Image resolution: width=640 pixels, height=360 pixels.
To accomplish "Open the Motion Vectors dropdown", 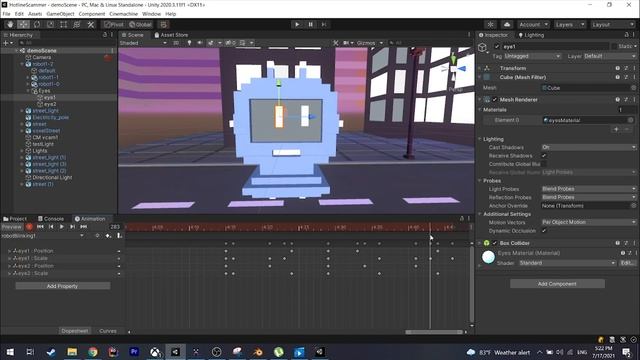I will click(589, 222).
